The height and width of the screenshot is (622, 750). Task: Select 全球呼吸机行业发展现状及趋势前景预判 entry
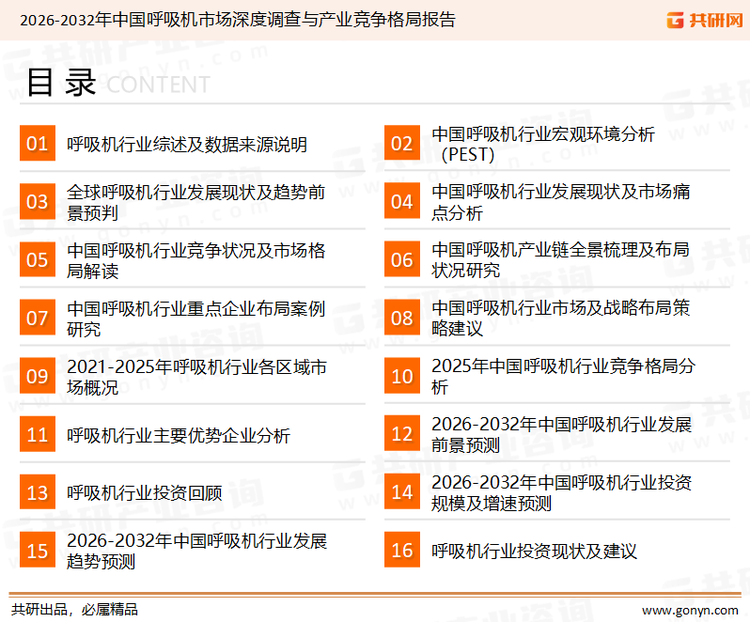click(x=196, y=202)
